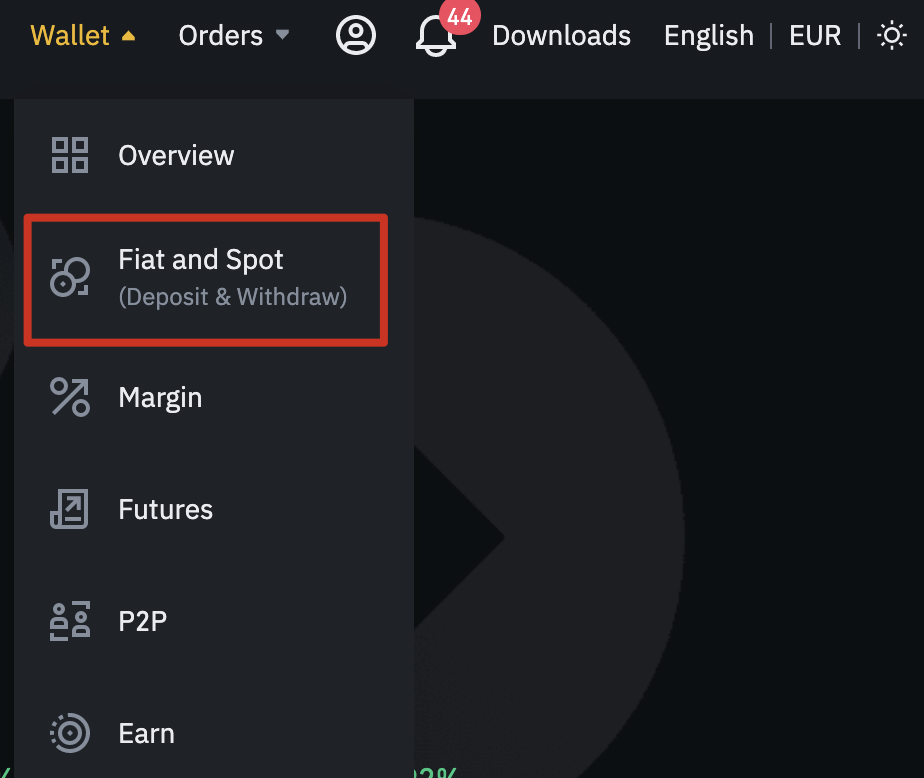This screenshot has width=924, height=778.
Task: Select Margin from Wallet menu
Action: [x=160, y=397]
